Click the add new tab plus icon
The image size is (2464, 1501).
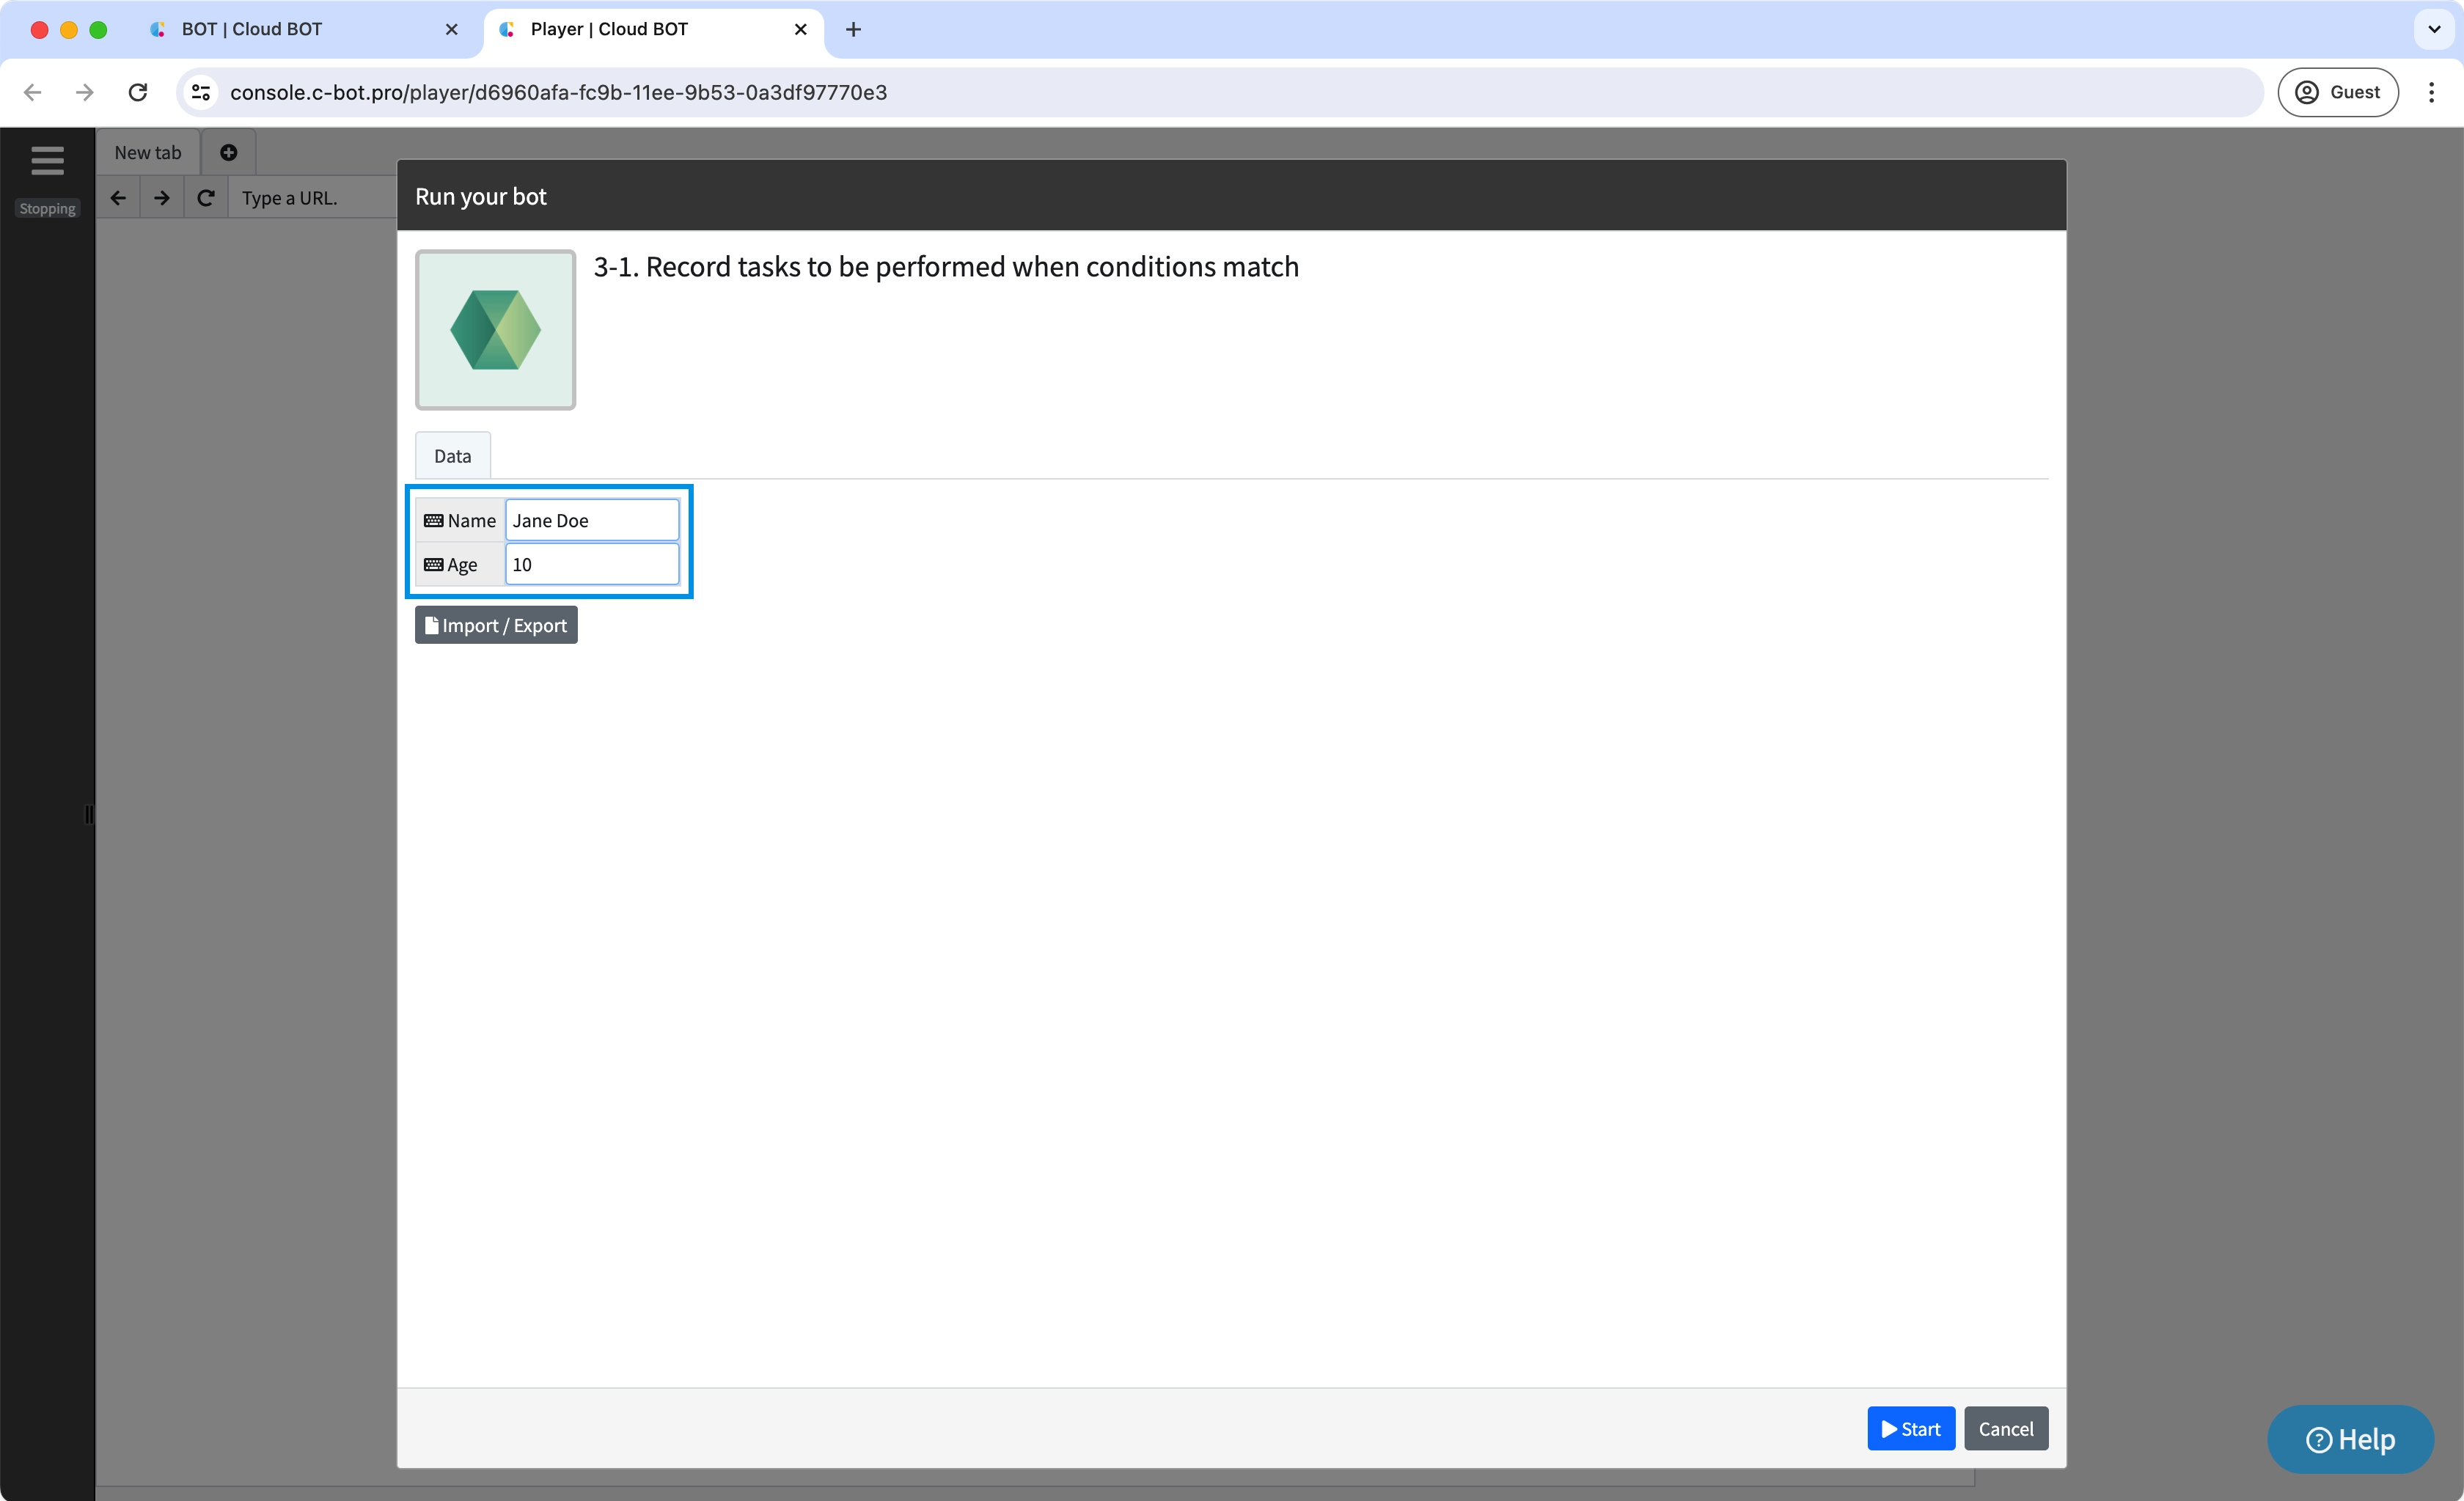click(228, 152)
